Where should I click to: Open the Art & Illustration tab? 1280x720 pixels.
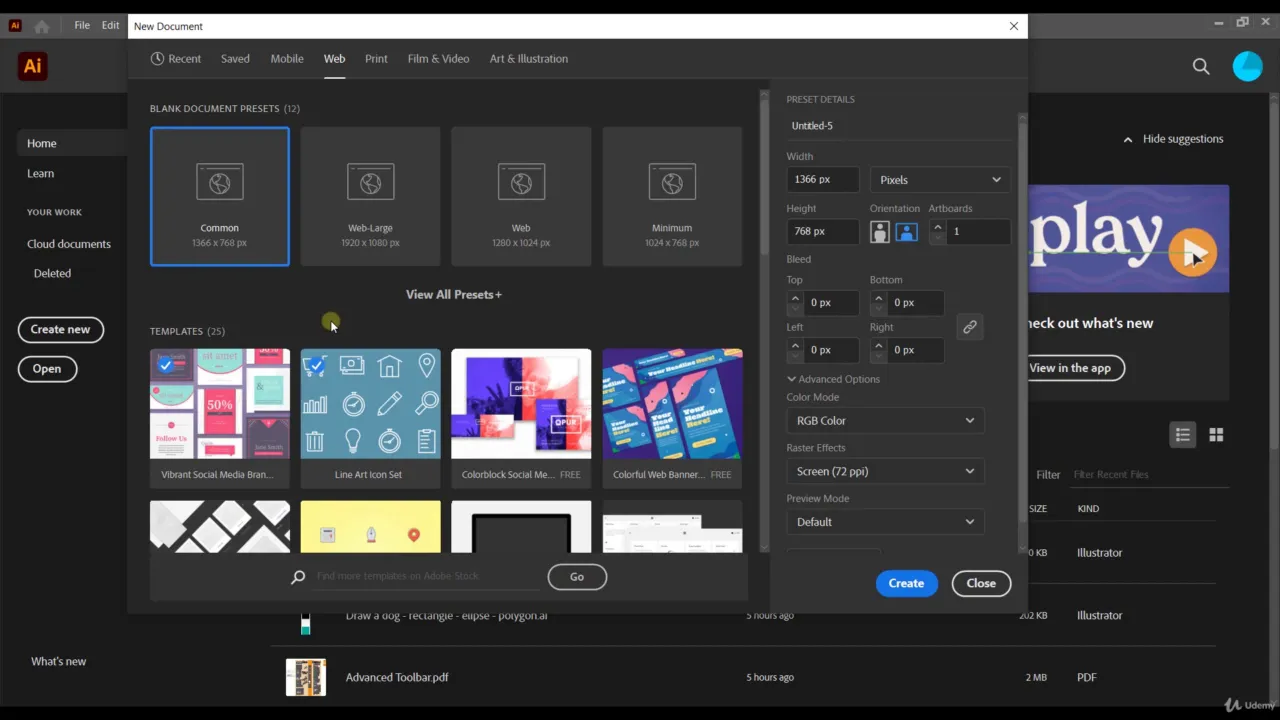click(528, 59)
